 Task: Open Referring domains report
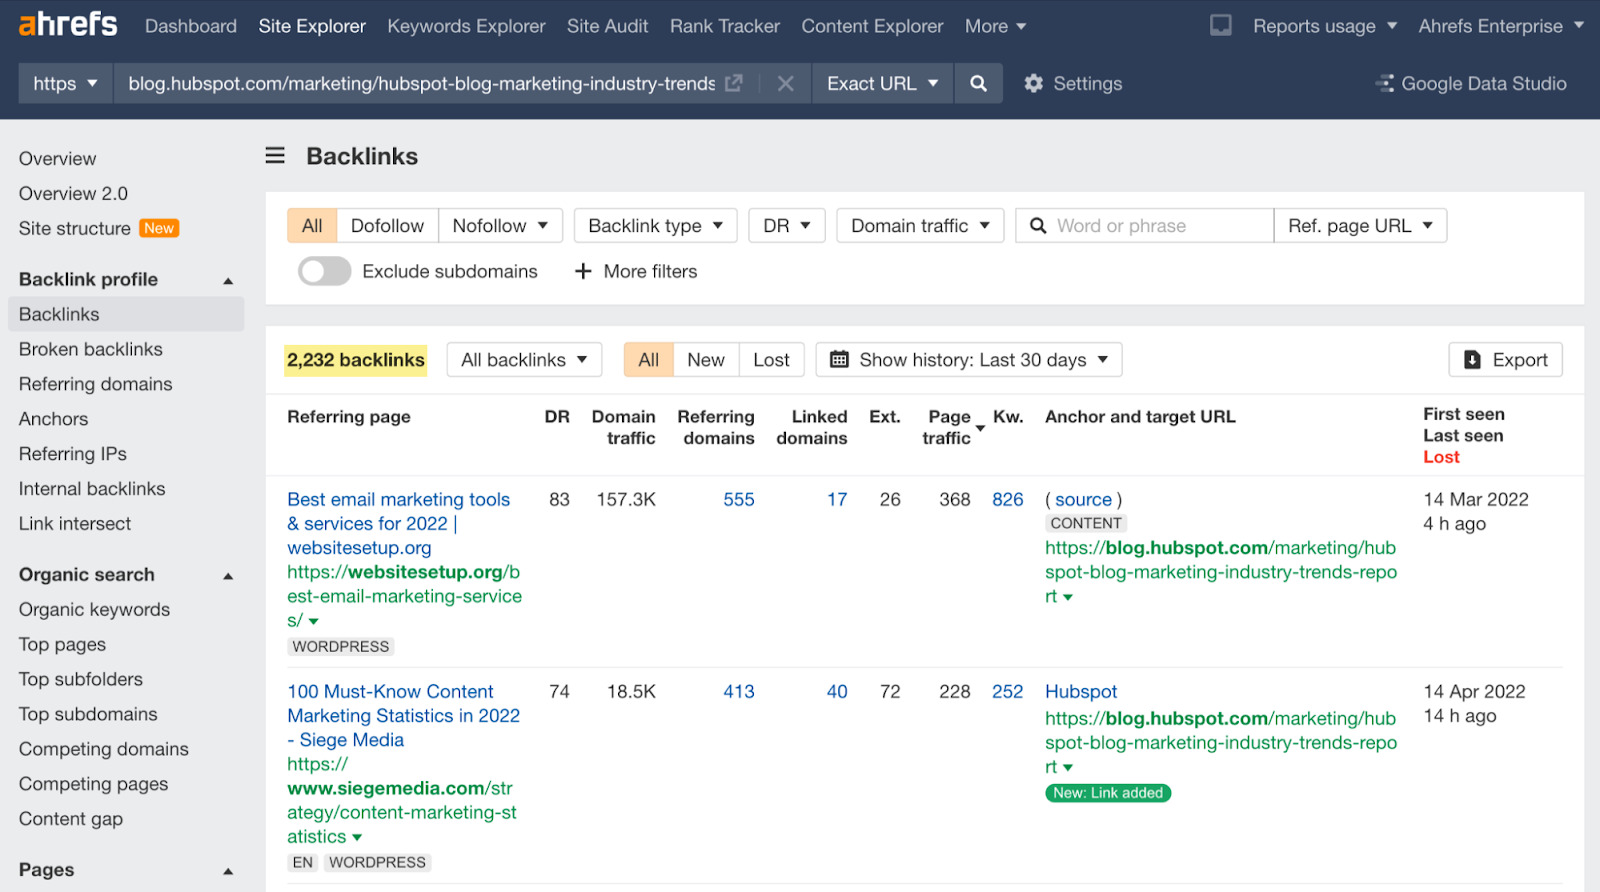click(x=96, y=384)
